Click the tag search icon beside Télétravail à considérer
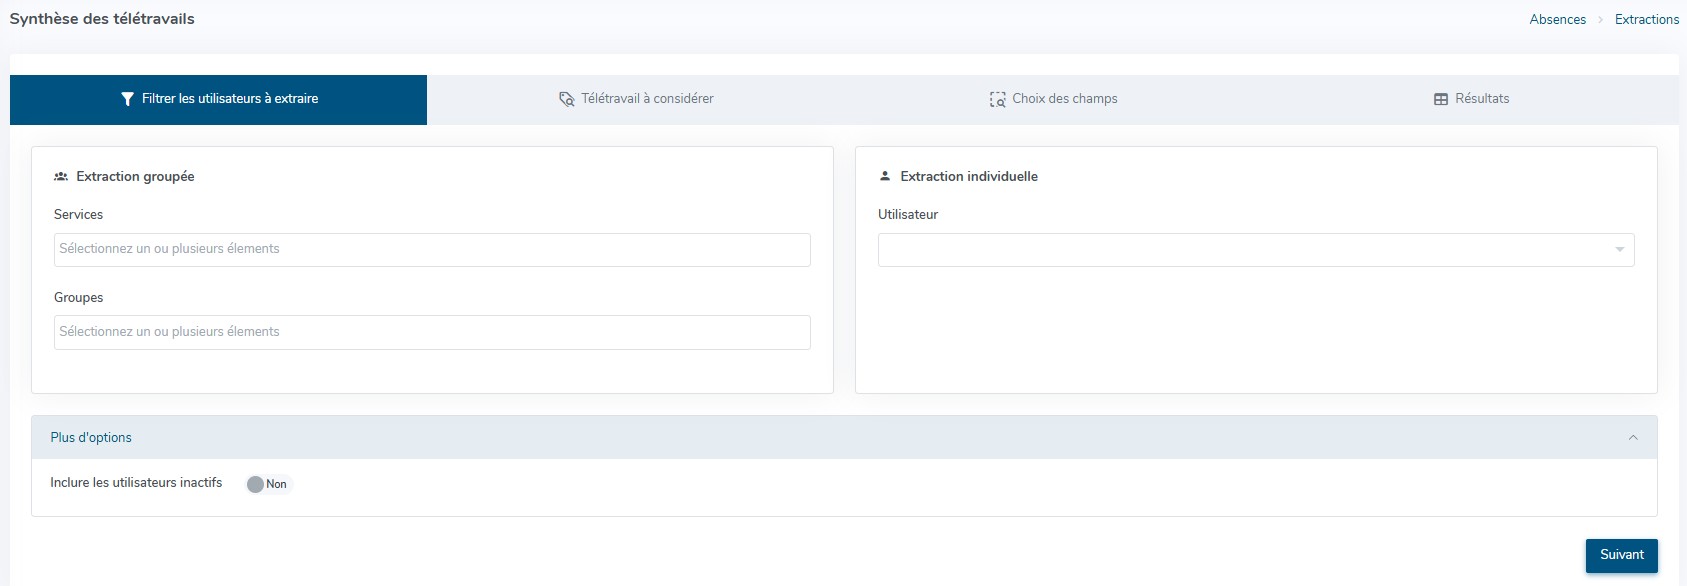The image size is (1687, 586). 566,99
